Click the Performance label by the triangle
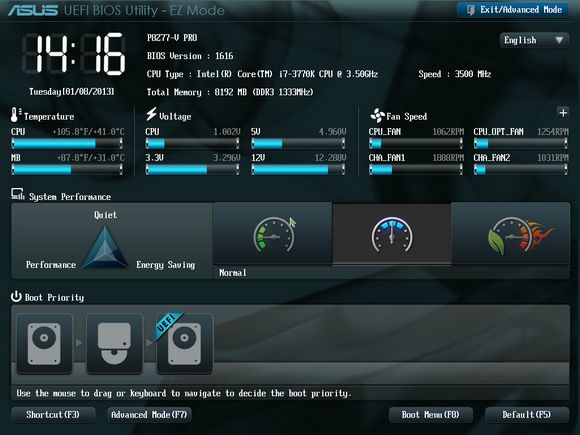The image size is (580, 435). [x=51, y=265]
